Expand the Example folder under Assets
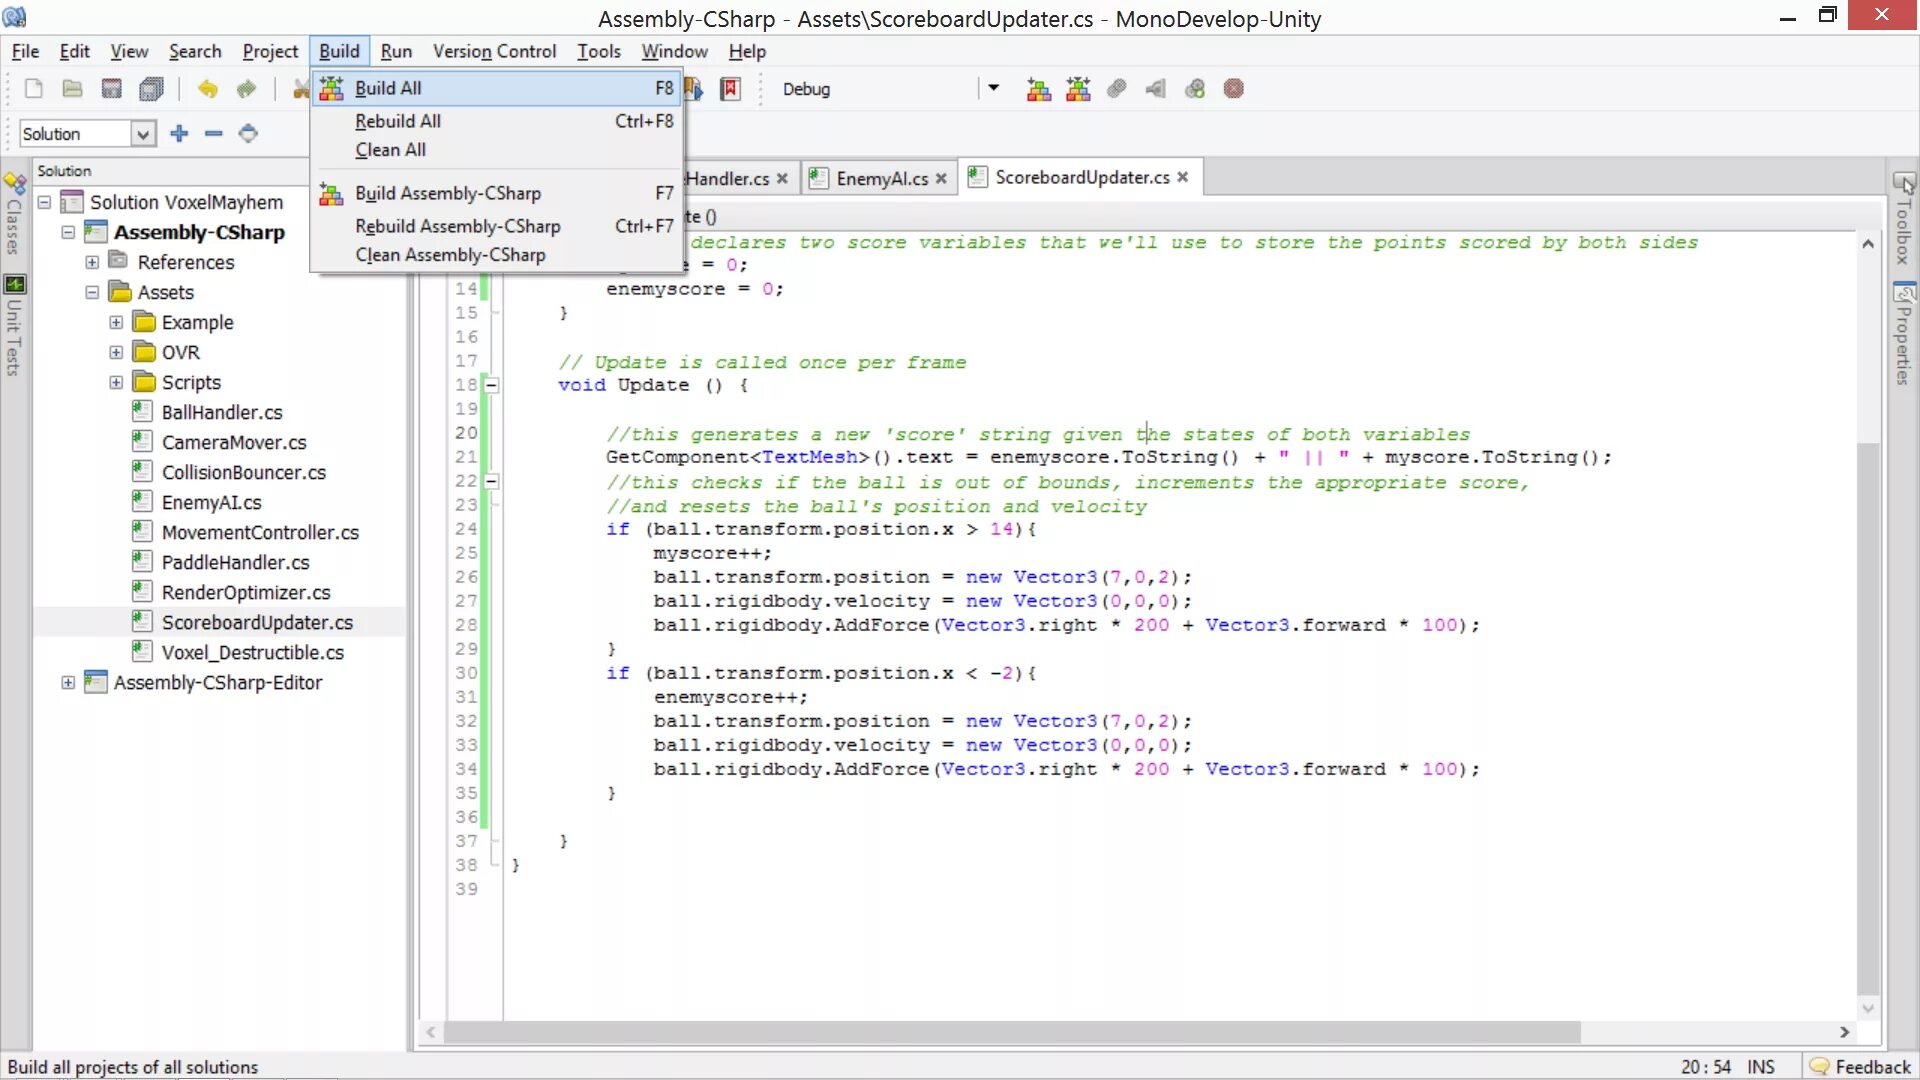 pyautogui.click(x=116, y=322)
